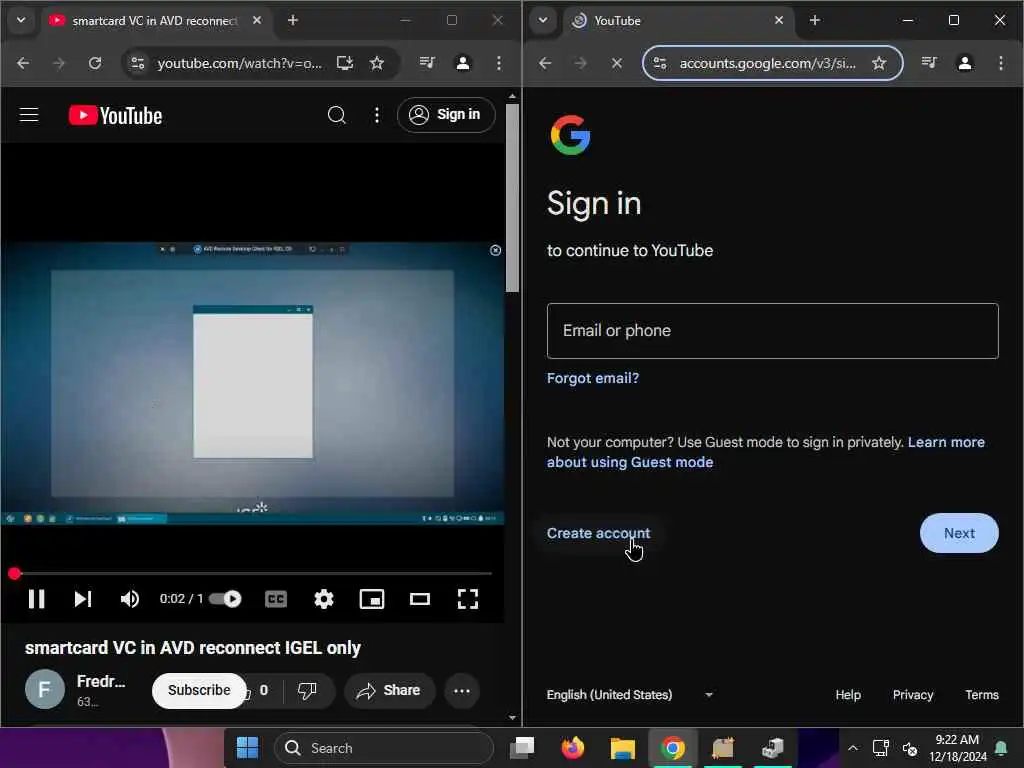Reload the YouTube watch page
Screen dimensions: 1024x768
(x=95, y=63)
